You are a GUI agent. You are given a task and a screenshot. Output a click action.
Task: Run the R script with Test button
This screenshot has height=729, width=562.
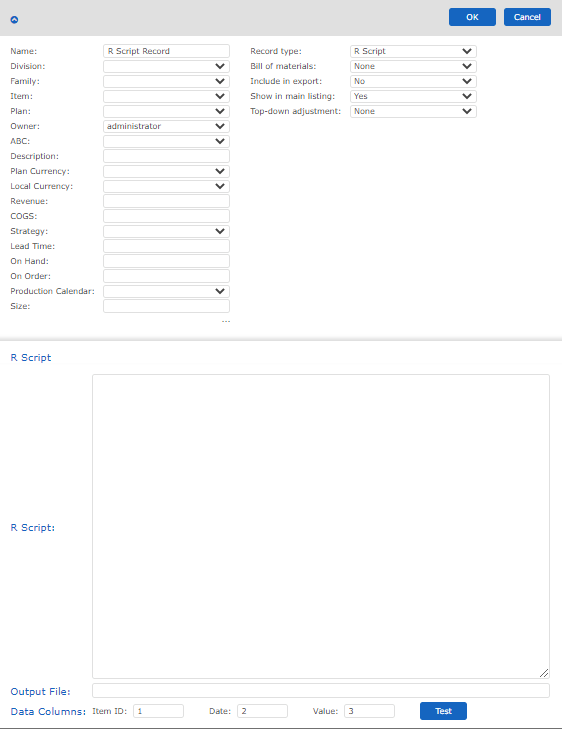click(443, 711)
